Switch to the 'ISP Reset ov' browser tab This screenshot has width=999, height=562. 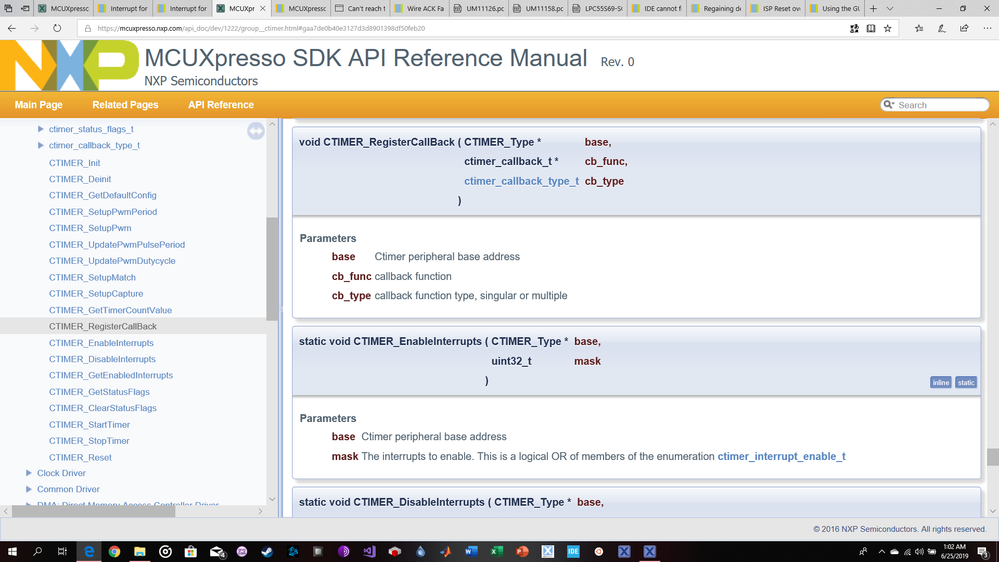click(x=775, y=8)
